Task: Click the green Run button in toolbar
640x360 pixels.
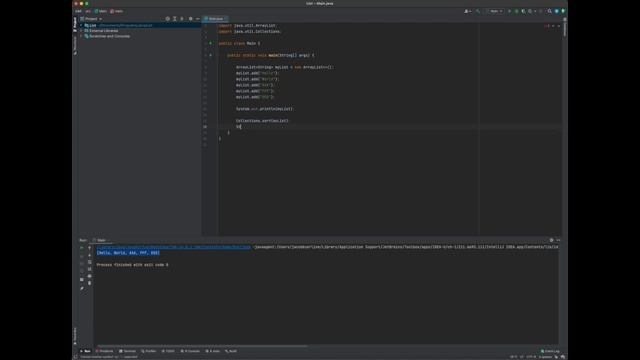Action: pyautogui.click(x=509, y=11)
